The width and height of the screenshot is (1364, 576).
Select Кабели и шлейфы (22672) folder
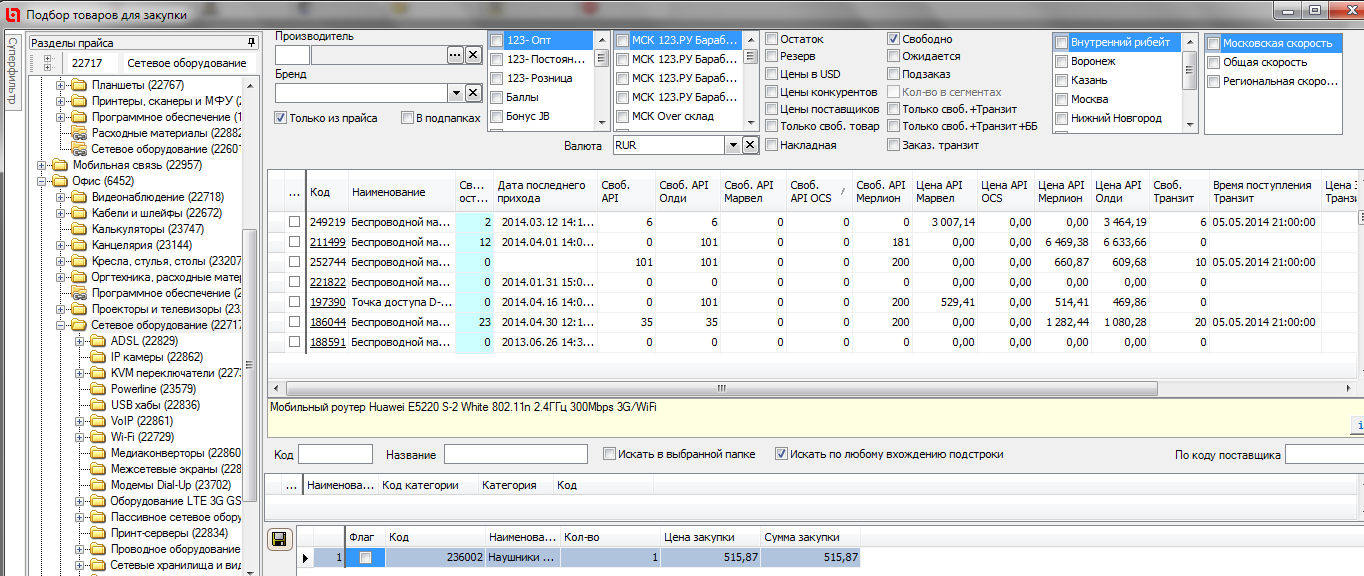coord(156,213)
